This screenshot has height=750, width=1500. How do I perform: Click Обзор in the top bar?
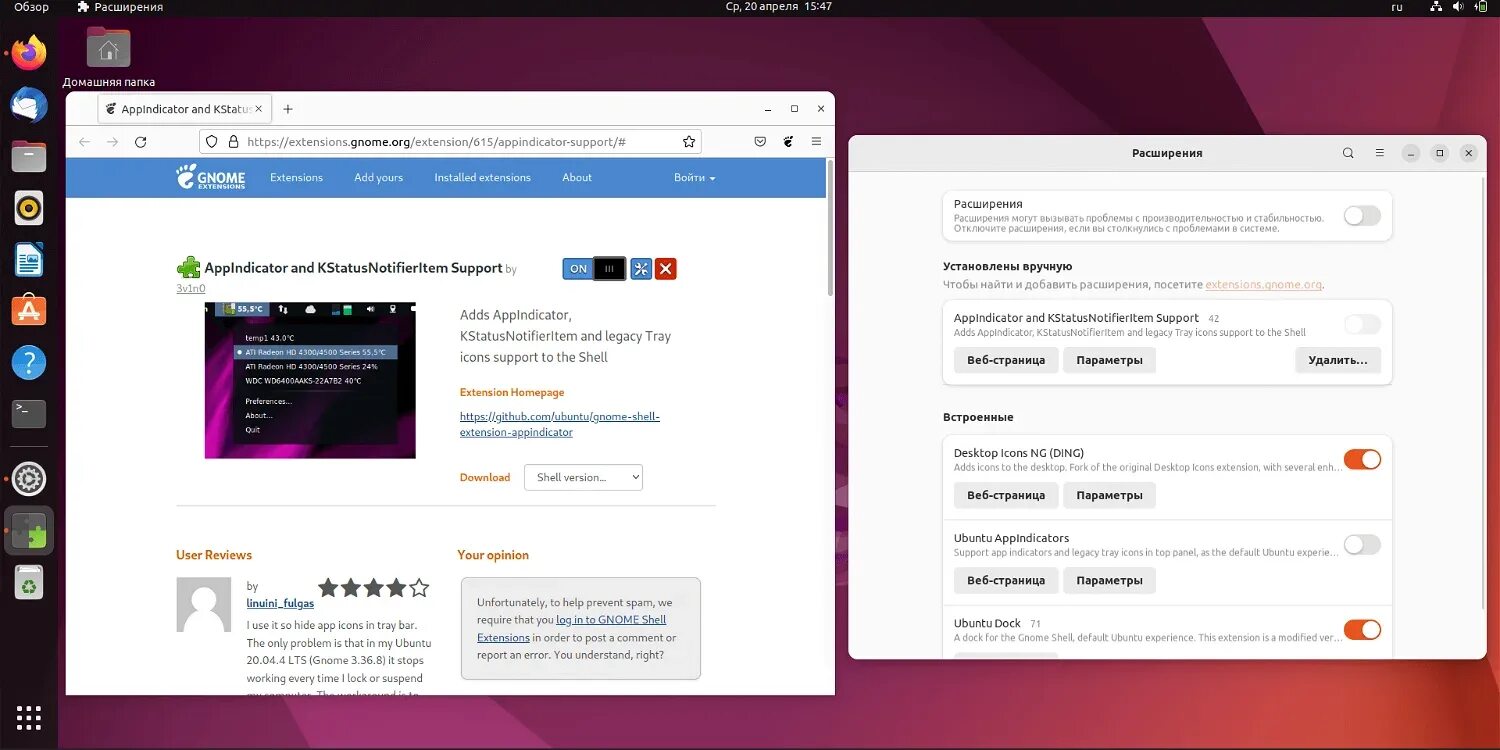click(31, 7)
